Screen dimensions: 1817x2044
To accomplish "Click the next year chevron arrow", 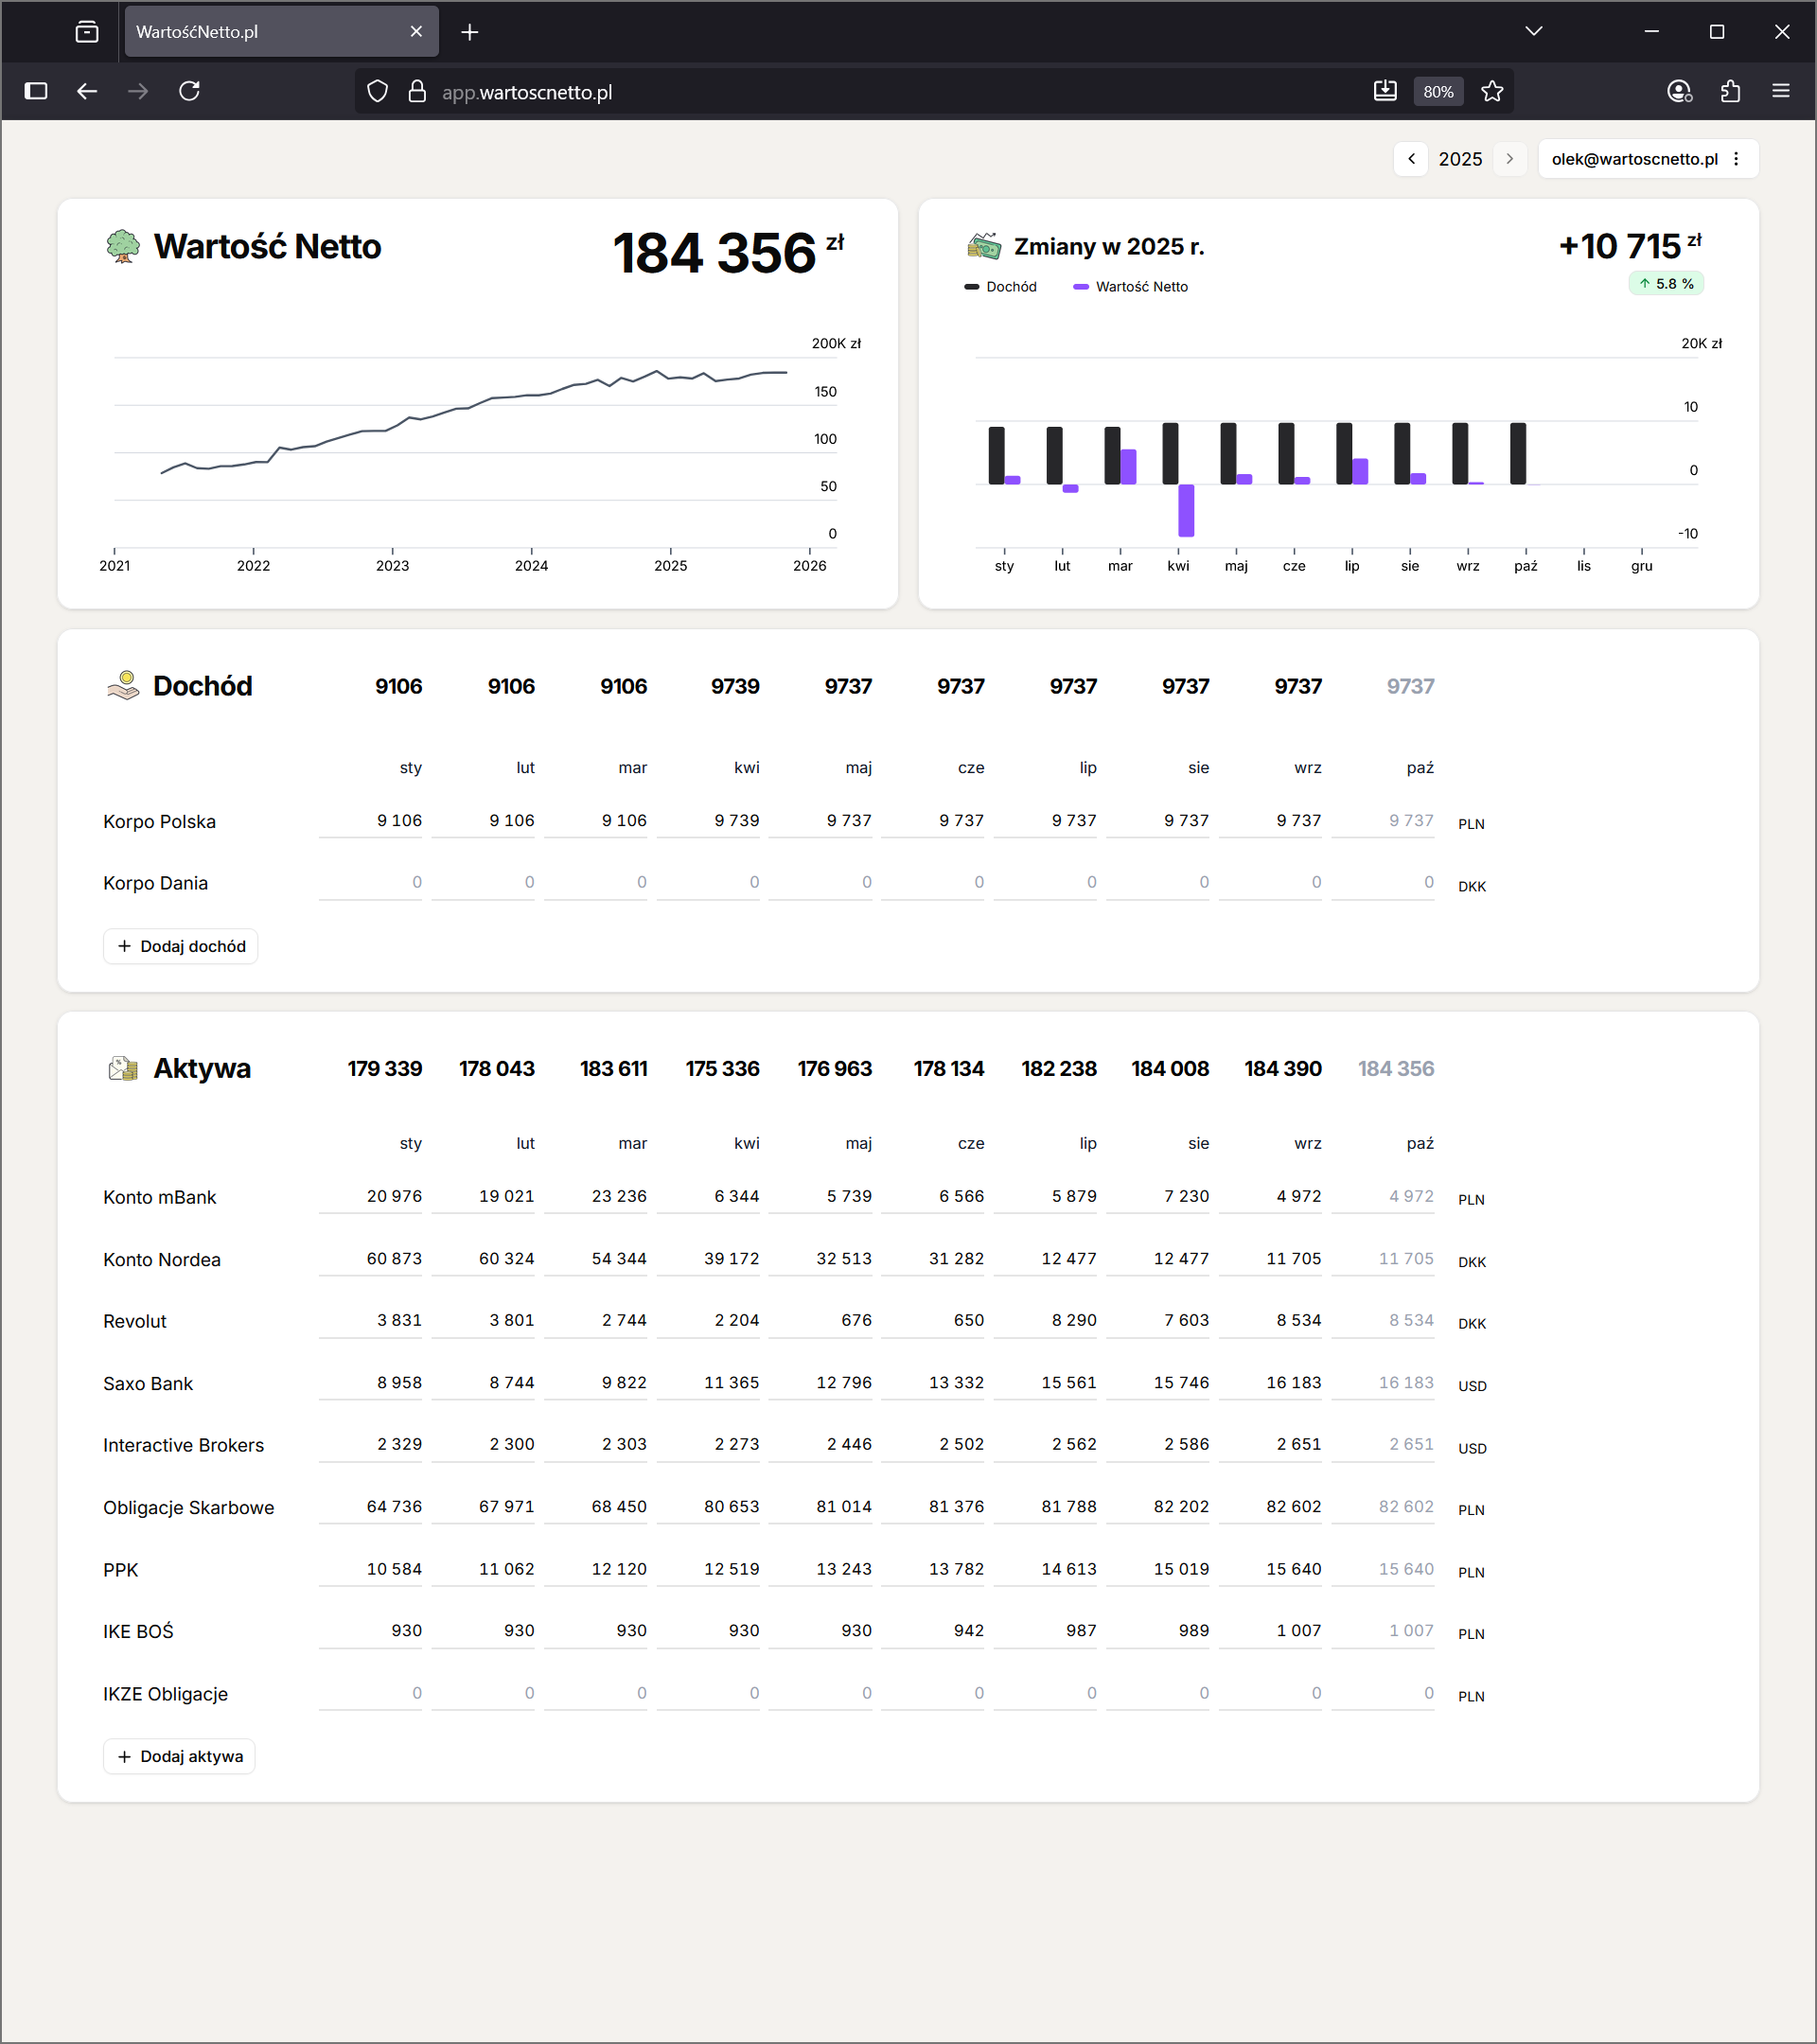I will click(1509, 159).
